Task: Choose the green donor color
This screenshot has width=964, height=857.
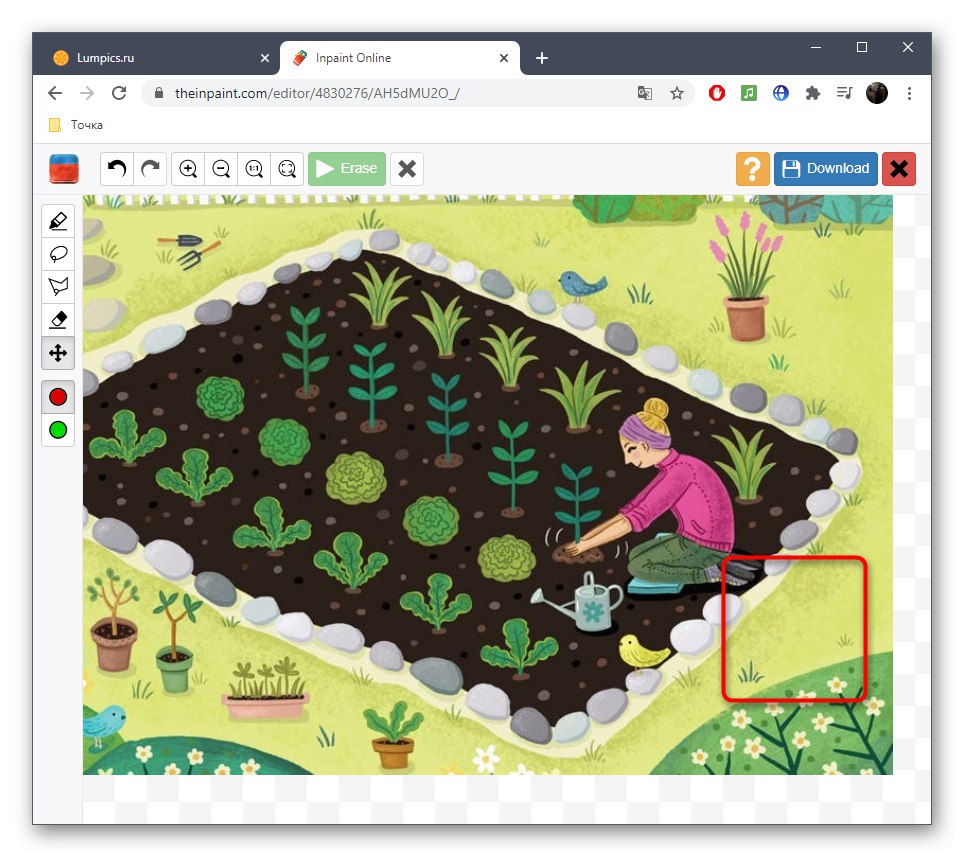Action: pyautogui.click(x=58, y=430)
